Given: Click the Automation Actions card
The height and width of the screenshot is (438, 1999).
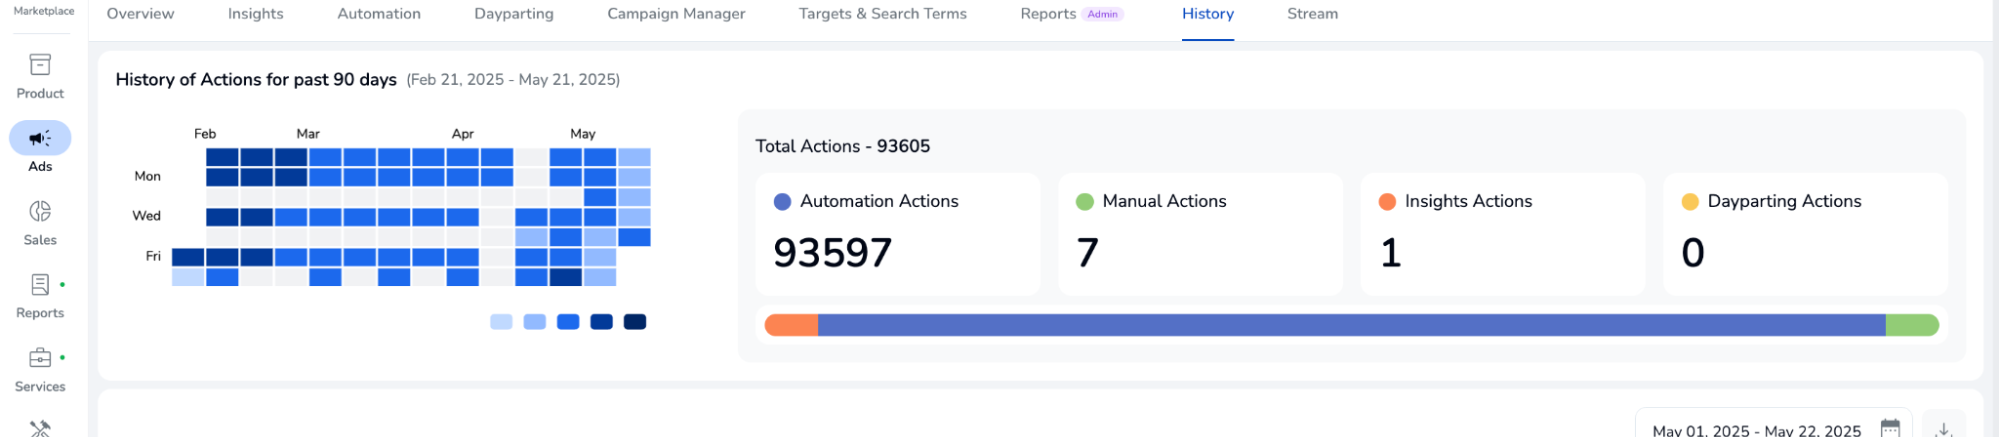Looking at the screenshot, I should (897, 234).
